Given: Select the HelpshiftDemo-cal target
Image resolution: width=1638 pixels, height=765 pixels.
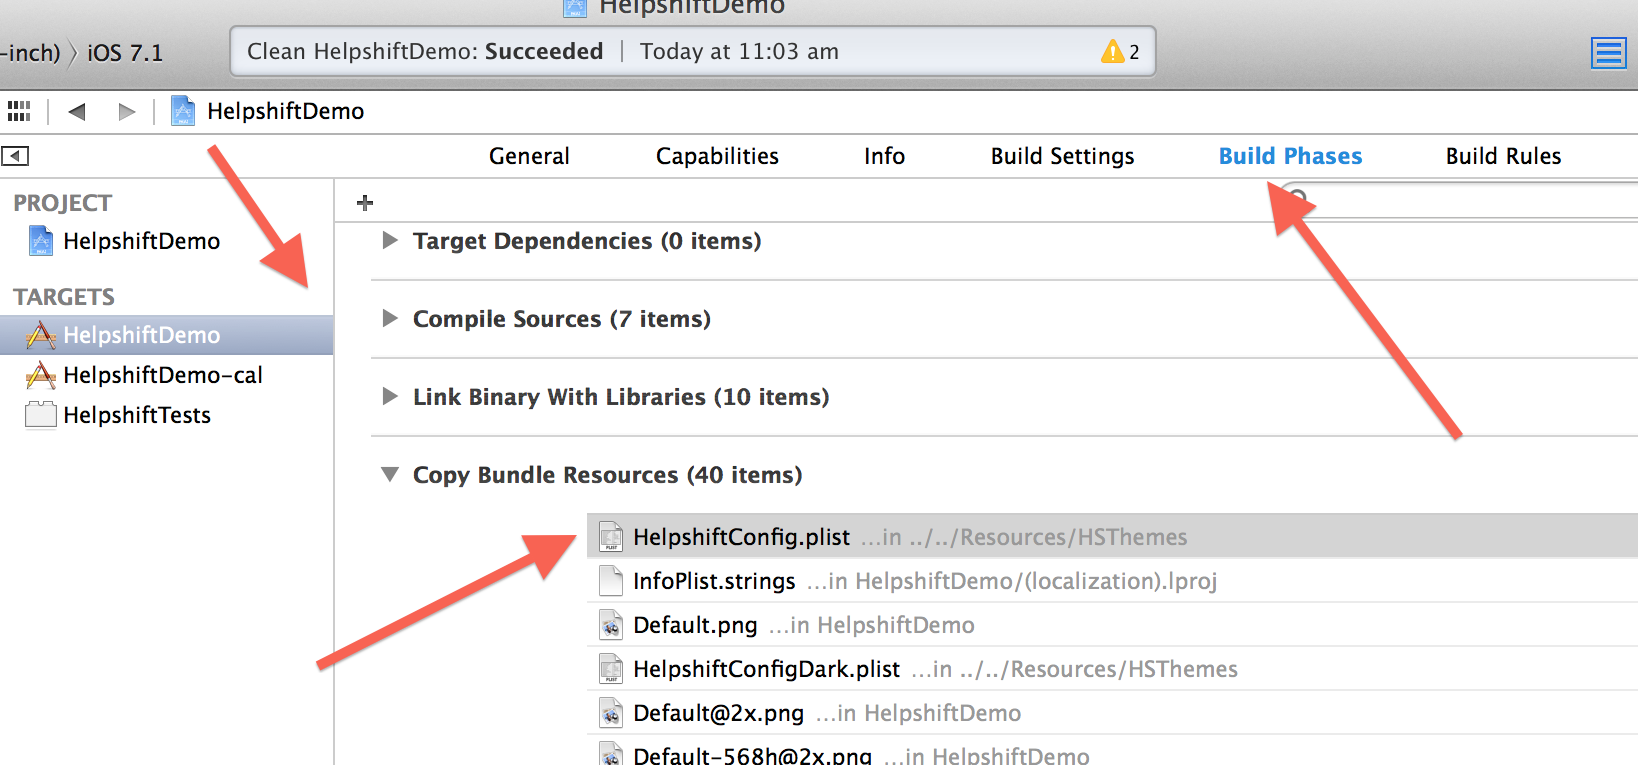Looking at the screenshot, I should 162,375.
